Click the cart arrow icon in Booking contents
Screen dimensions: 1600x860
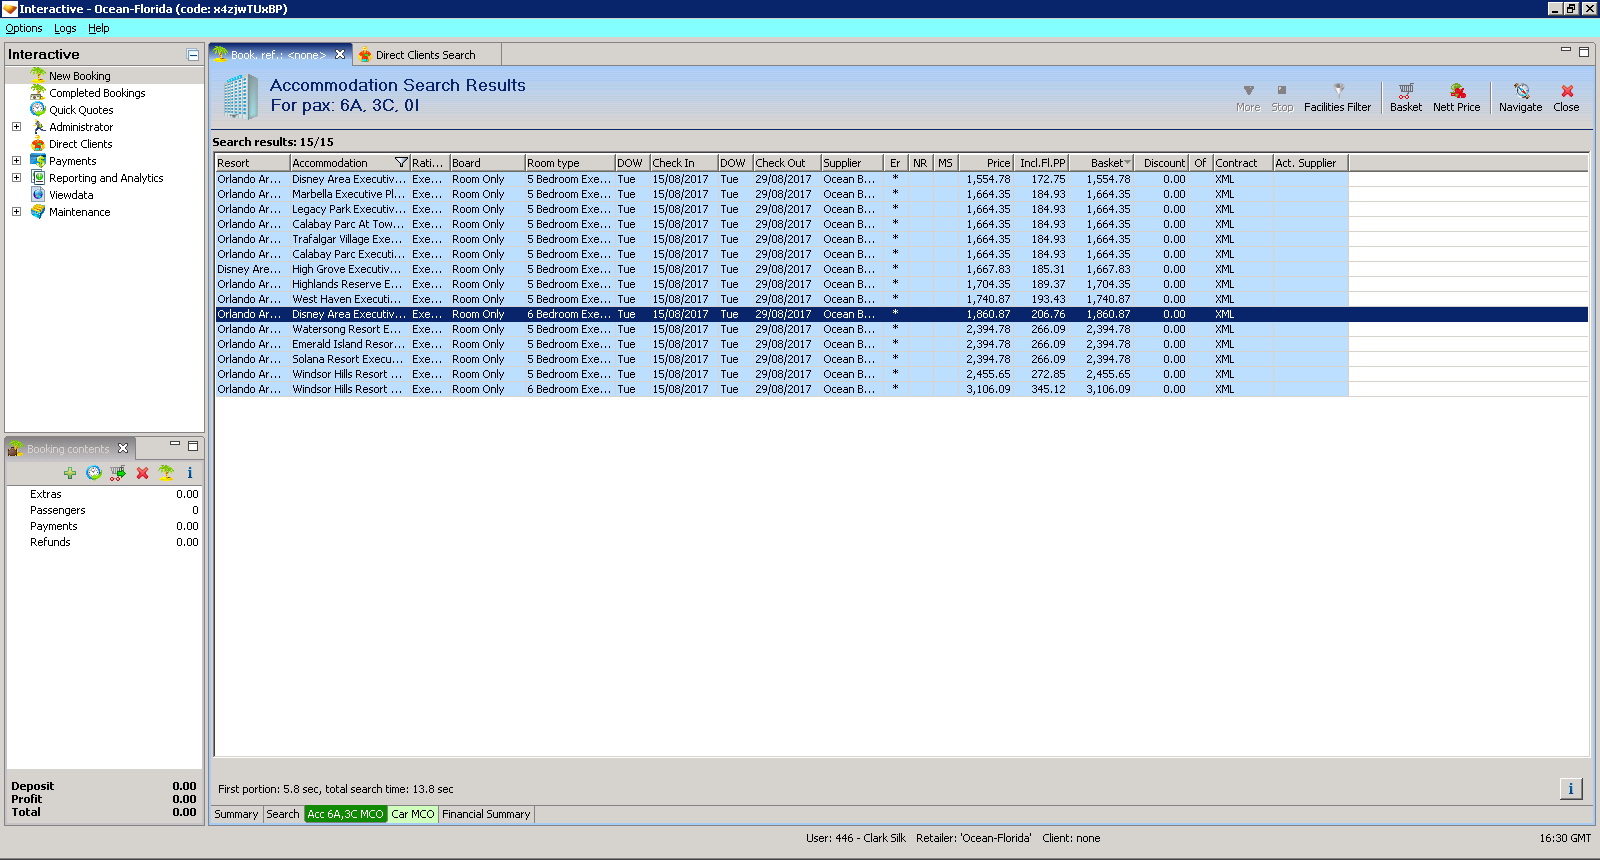point(118,473)
